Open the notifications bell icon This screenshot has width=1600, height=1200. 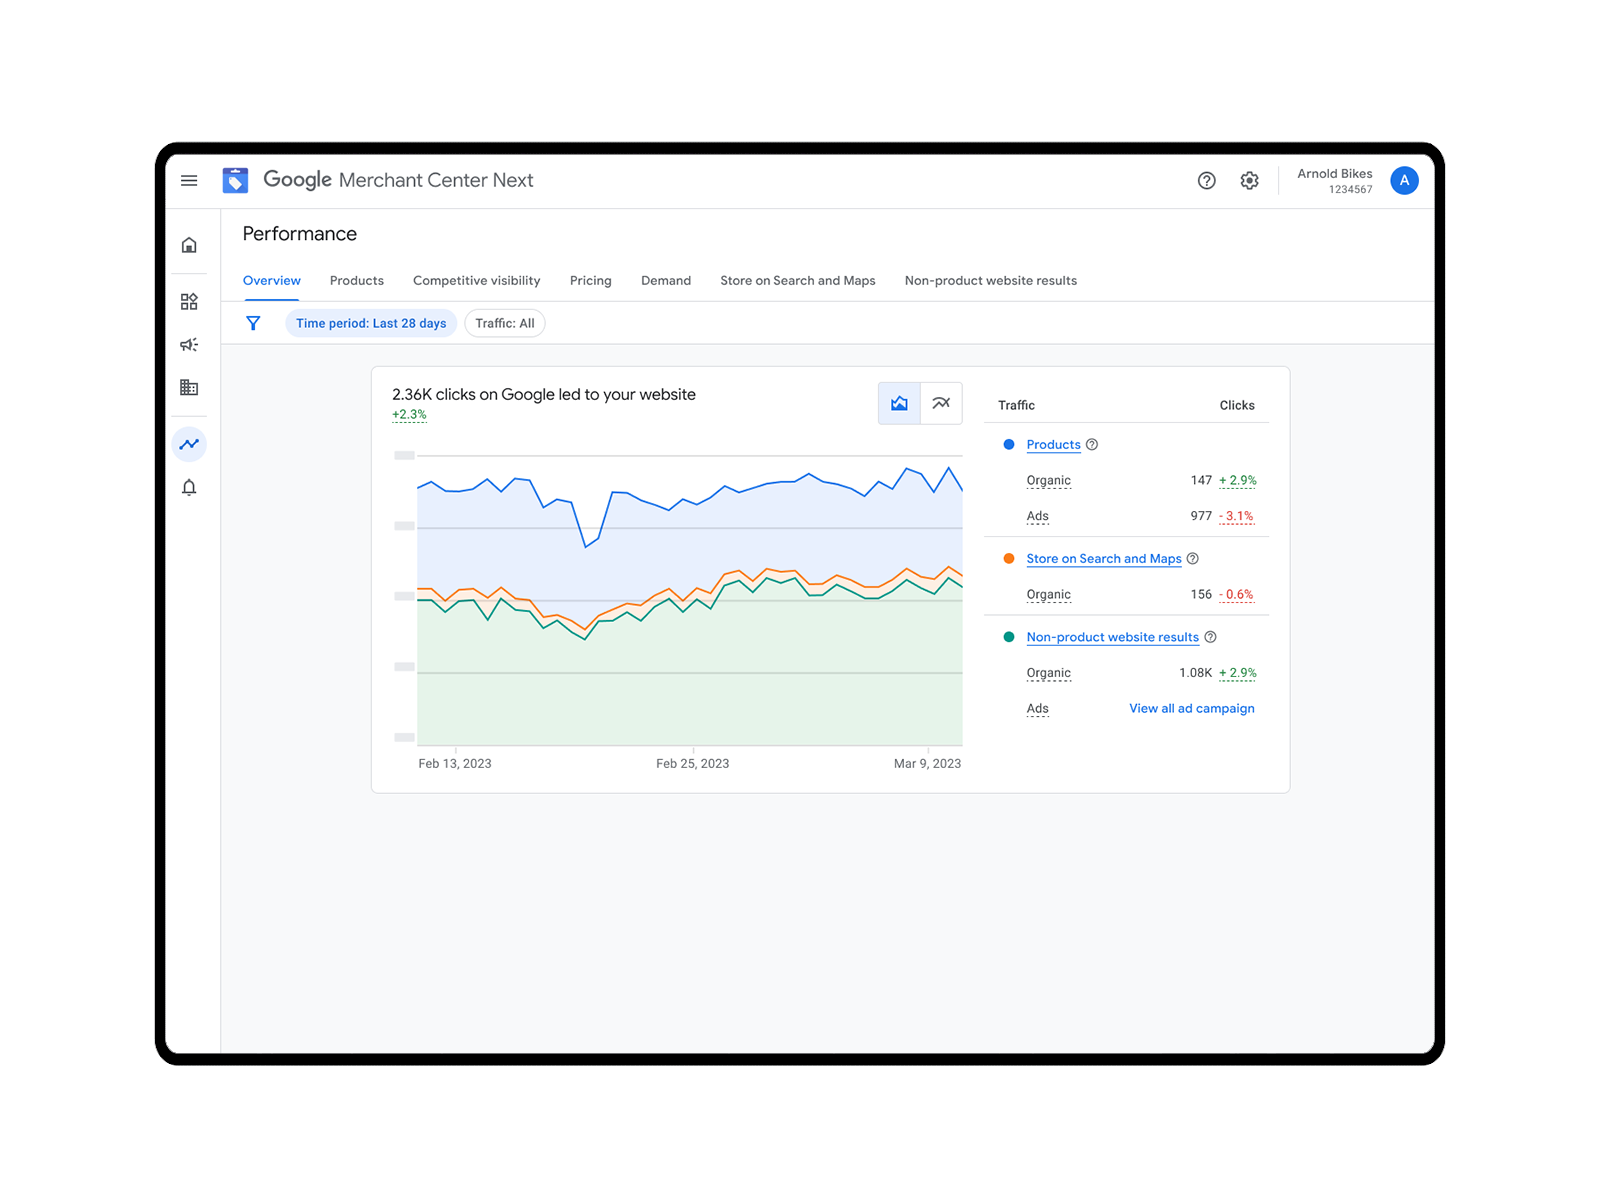point(189,487)
